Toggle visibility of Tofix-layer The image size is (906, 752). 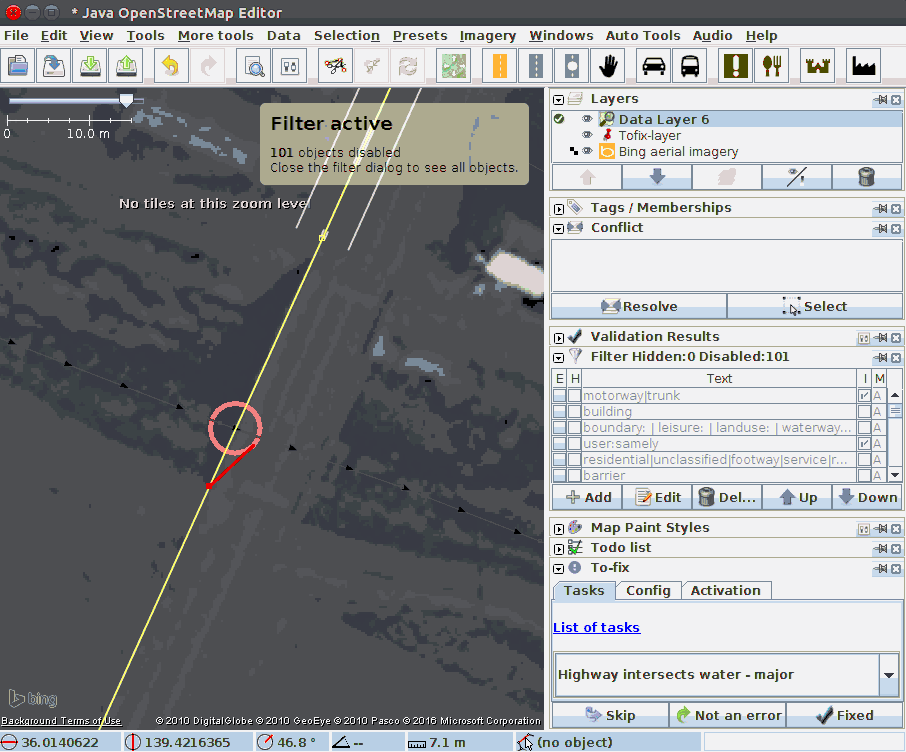tap(588, 135)
